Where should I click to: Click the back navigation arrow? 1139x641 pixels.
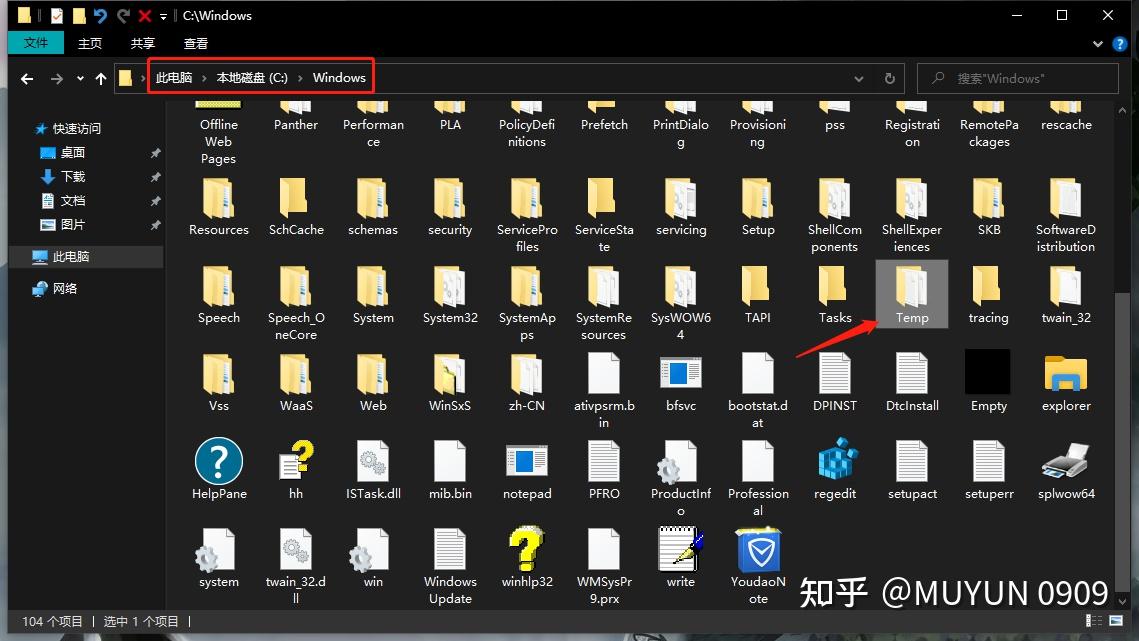26,78
